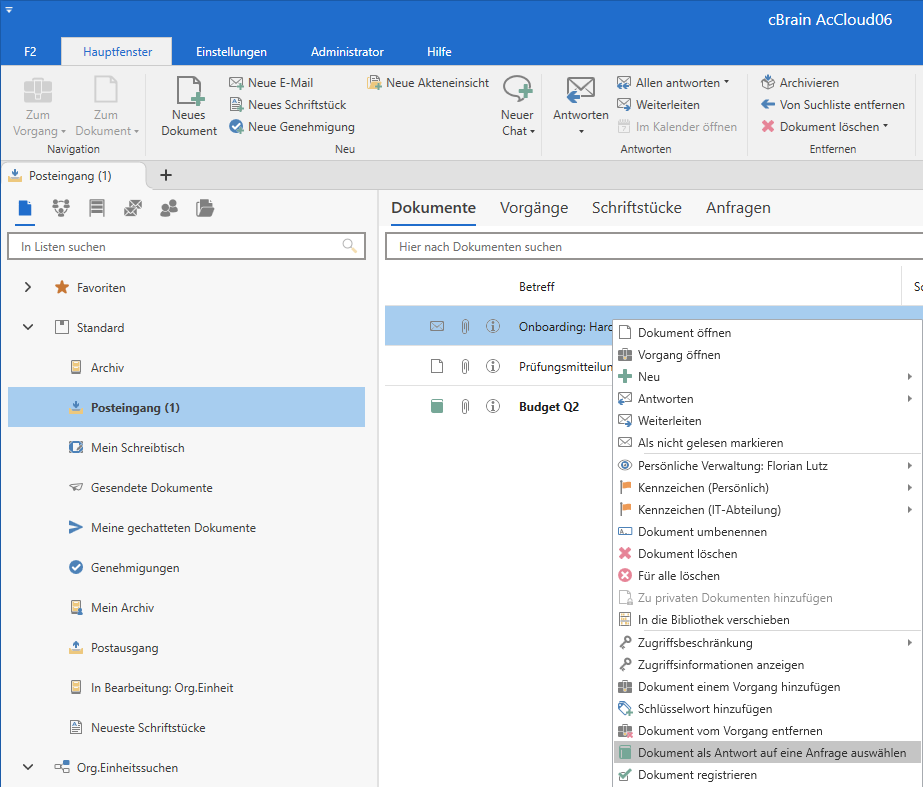923x787 pixels.
Task: Open the org chart list view icon
Action: click(61, 208)
